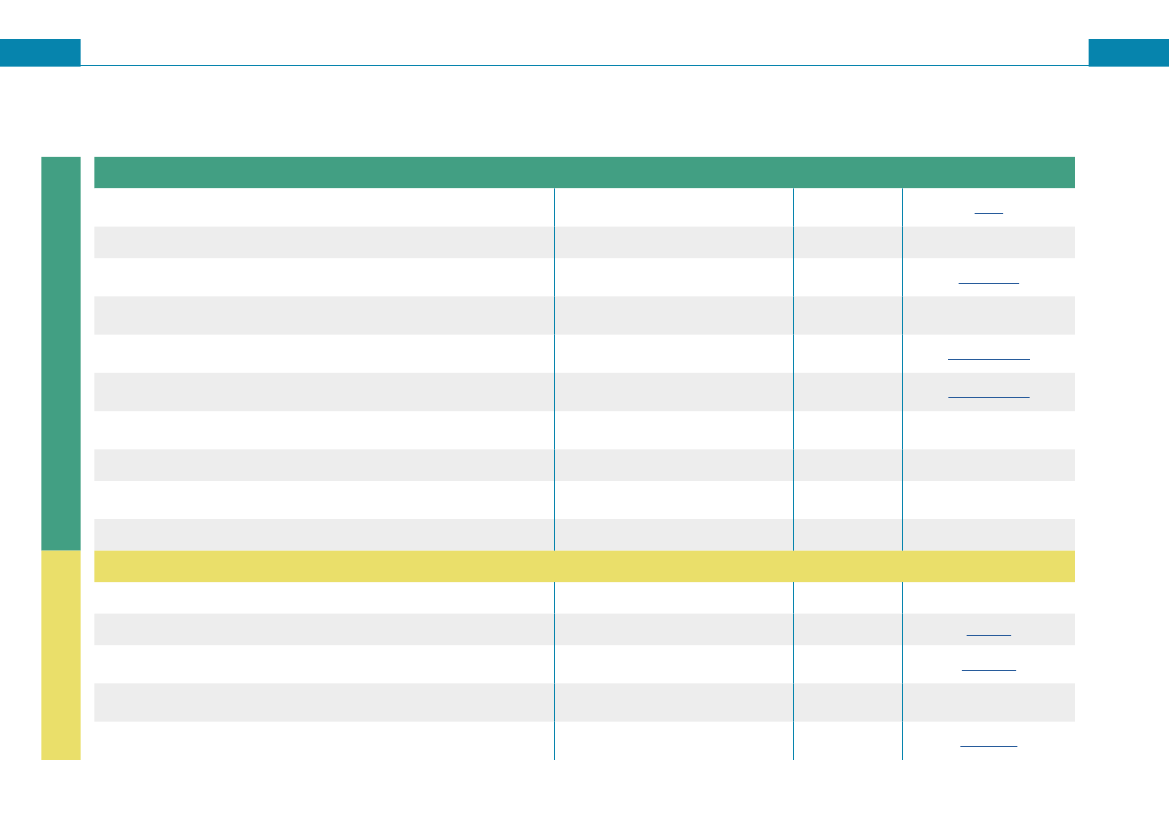Follow underlined link in last yellow-section row
This screenshot has width=1169, height=827.
click(988, 743)
